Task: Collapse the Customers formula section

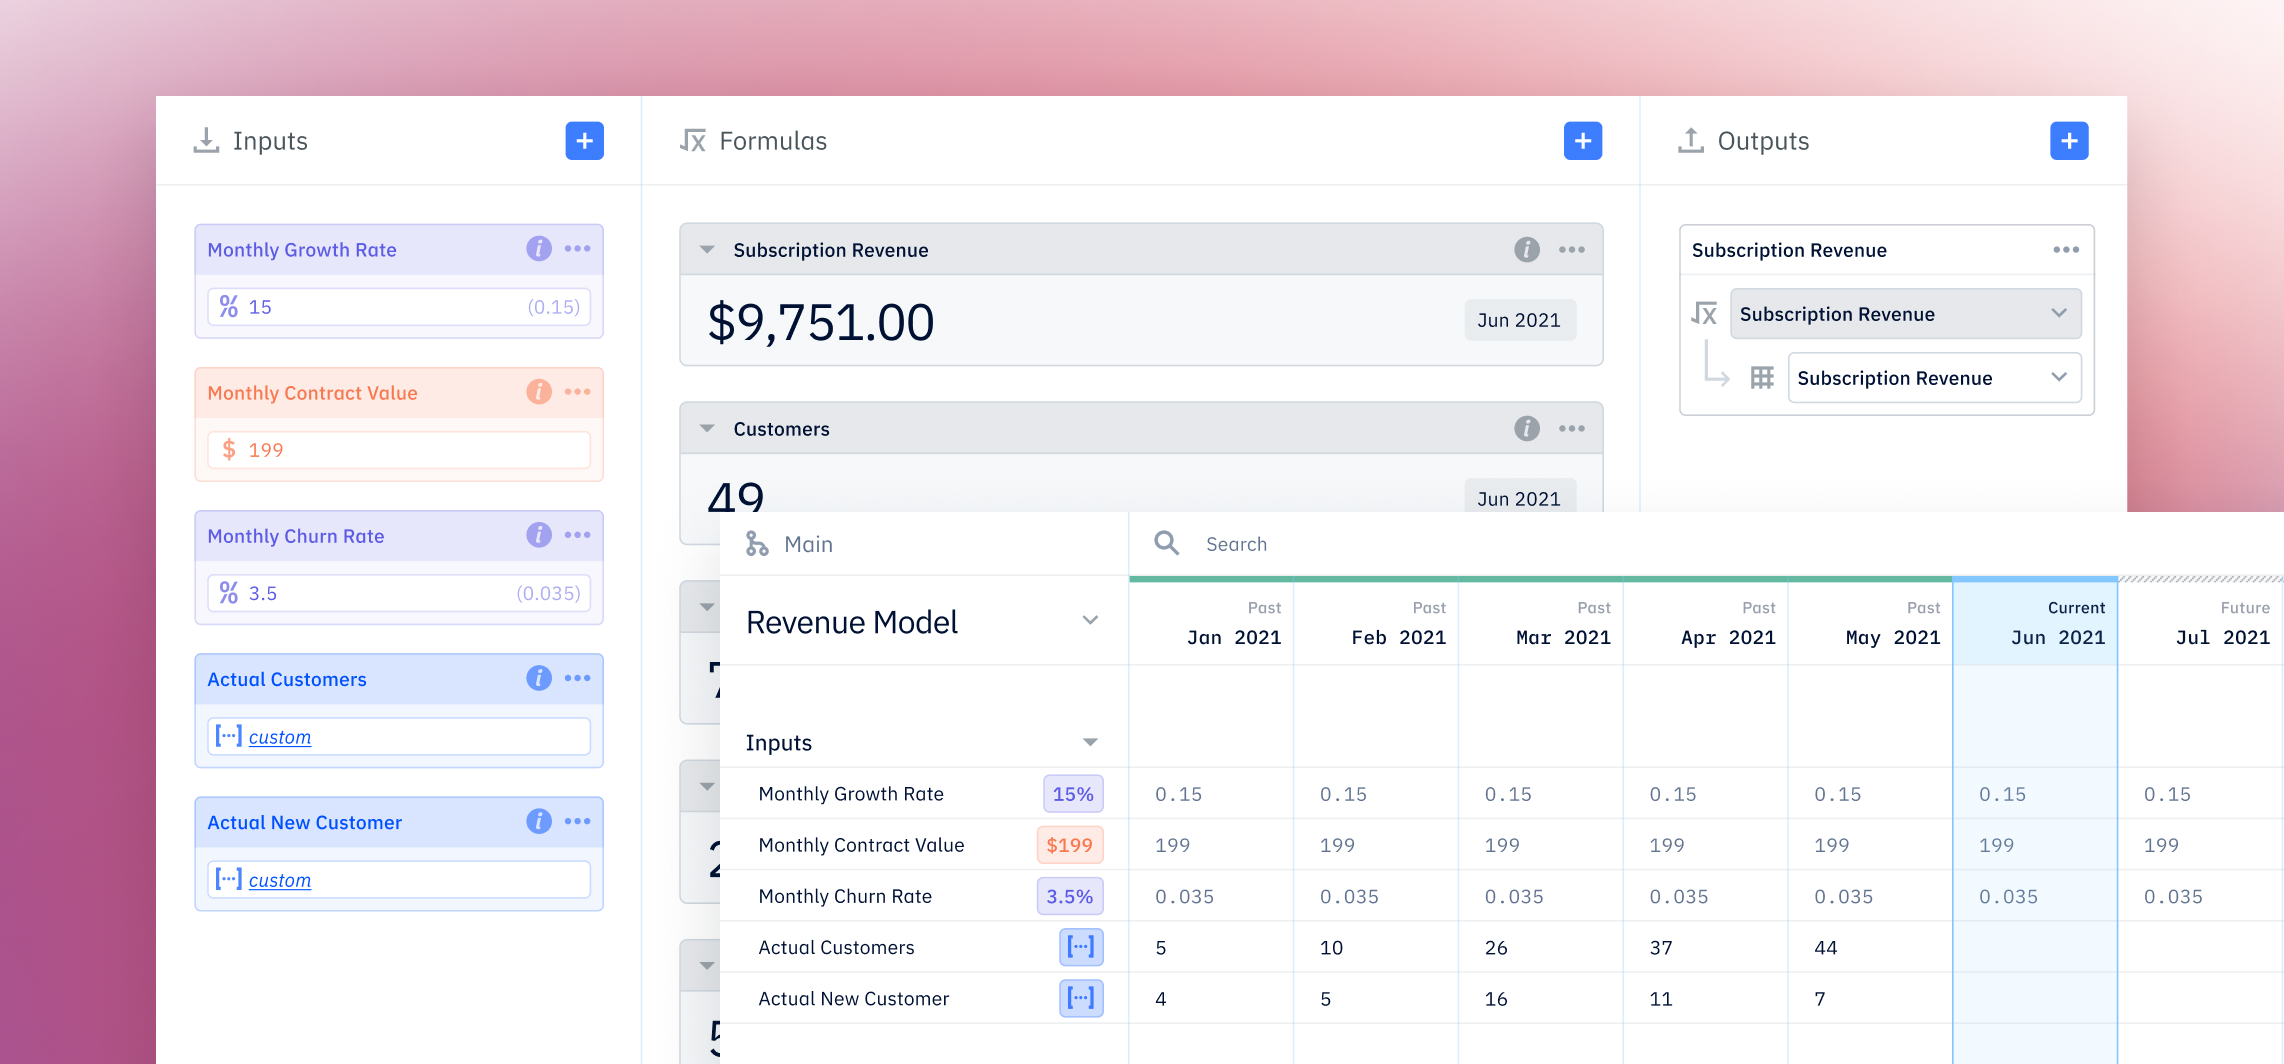Action: pyautogui.click(x=707, y=427)
